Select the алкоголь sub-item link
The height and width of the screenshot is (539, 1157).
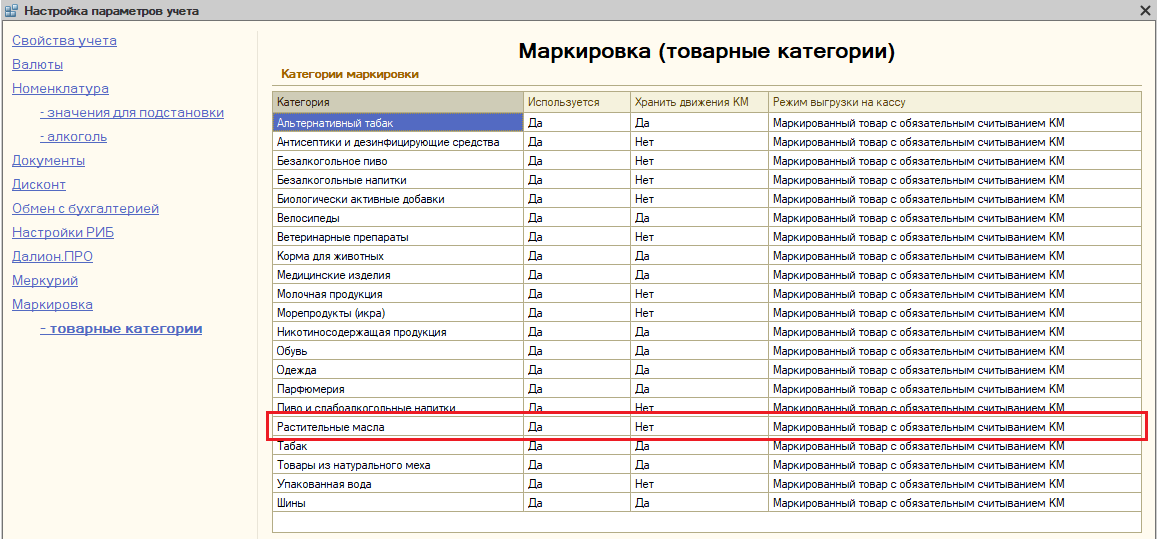73,137
